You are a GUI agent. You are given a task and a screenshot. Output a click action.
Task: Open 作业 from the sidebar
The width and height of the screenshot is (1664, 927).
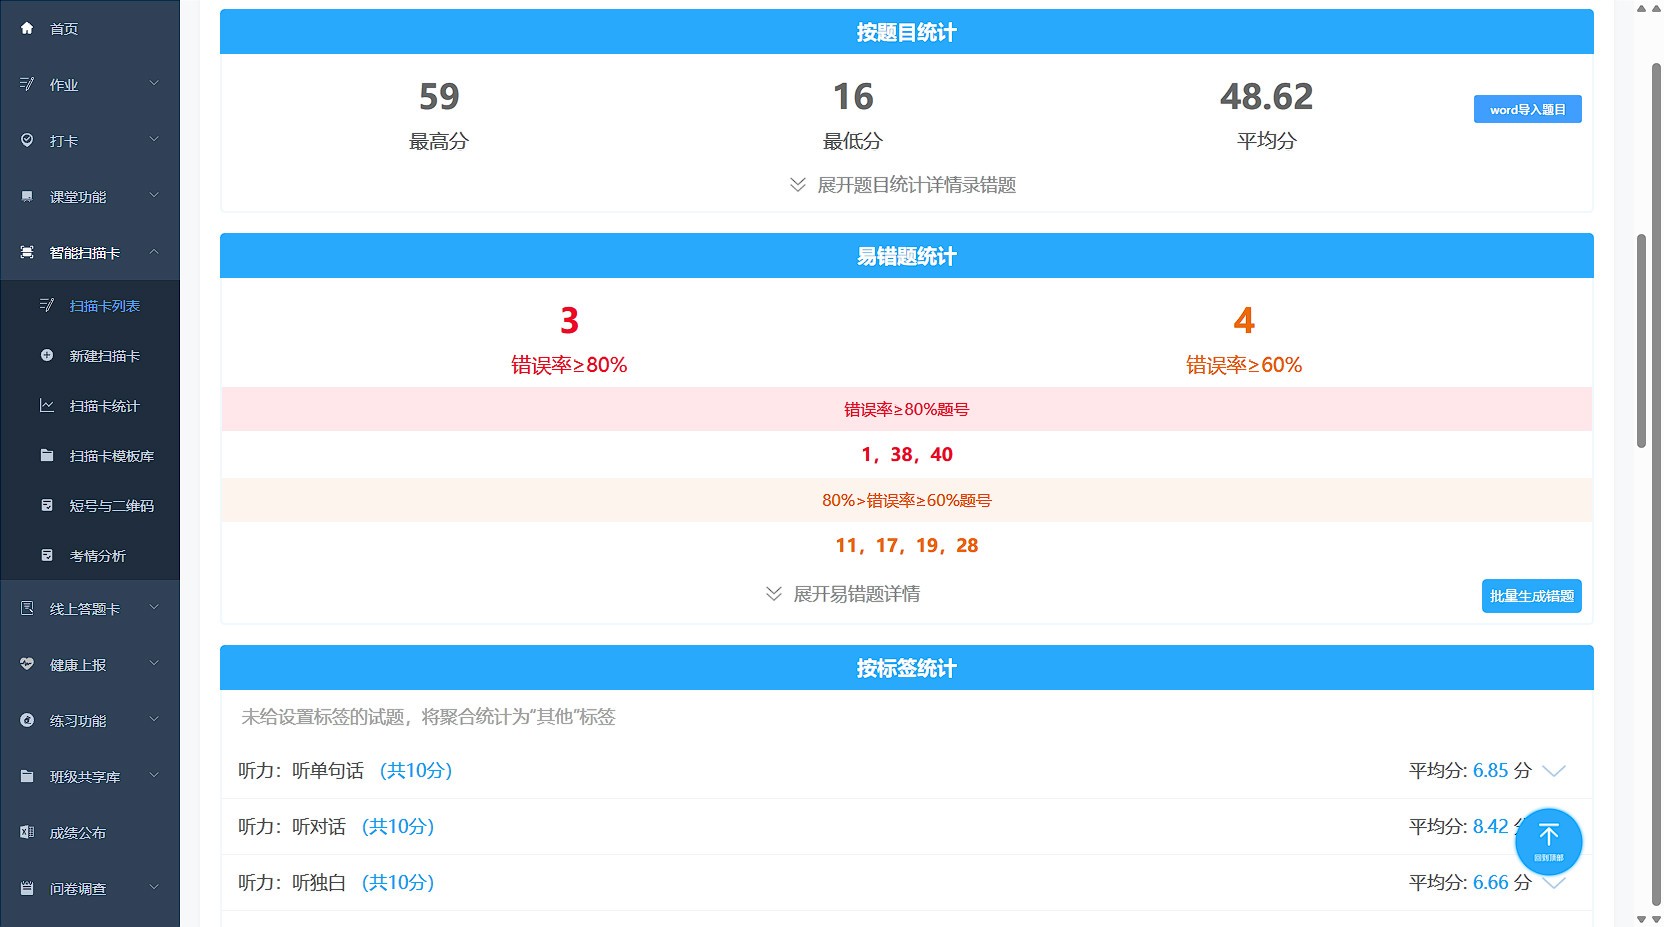coord(64,84)
